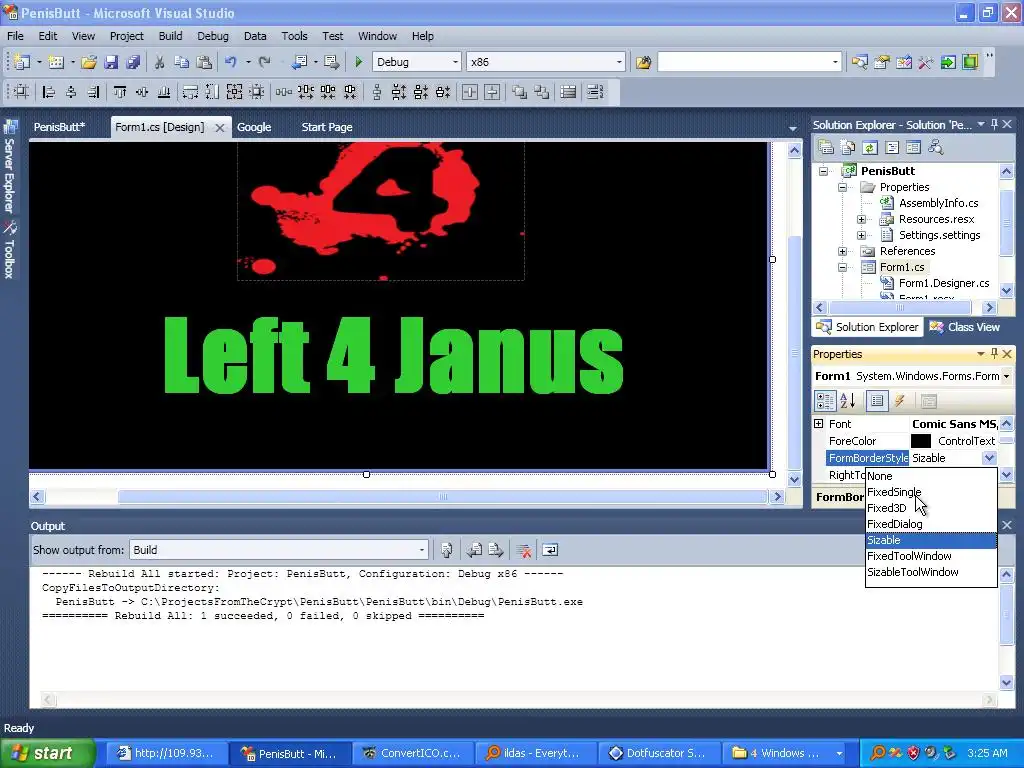The width and height of the screenshot is (1024, 768).
Task: Open the Tools menu
Action: (x=295, y=36)
